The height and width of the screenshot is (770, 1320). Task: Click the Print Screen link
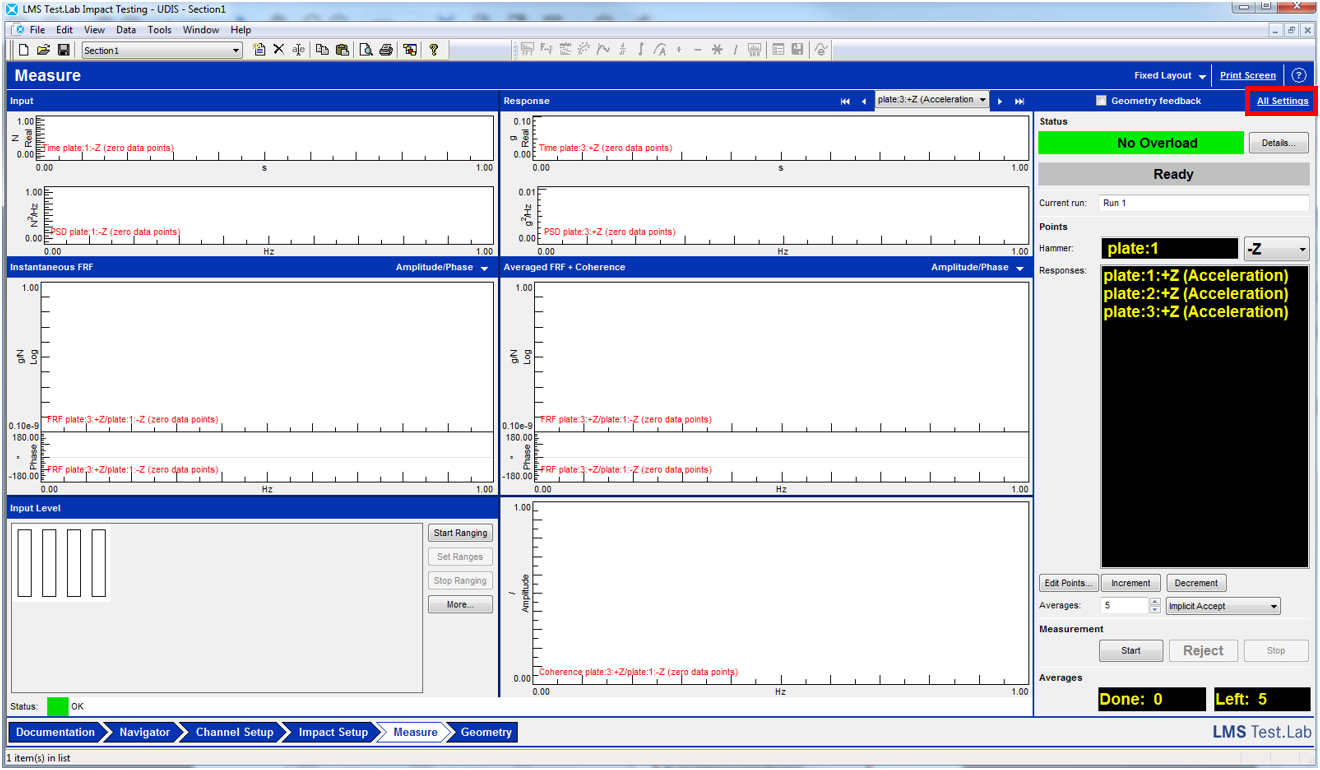(x=1248, y=76)
